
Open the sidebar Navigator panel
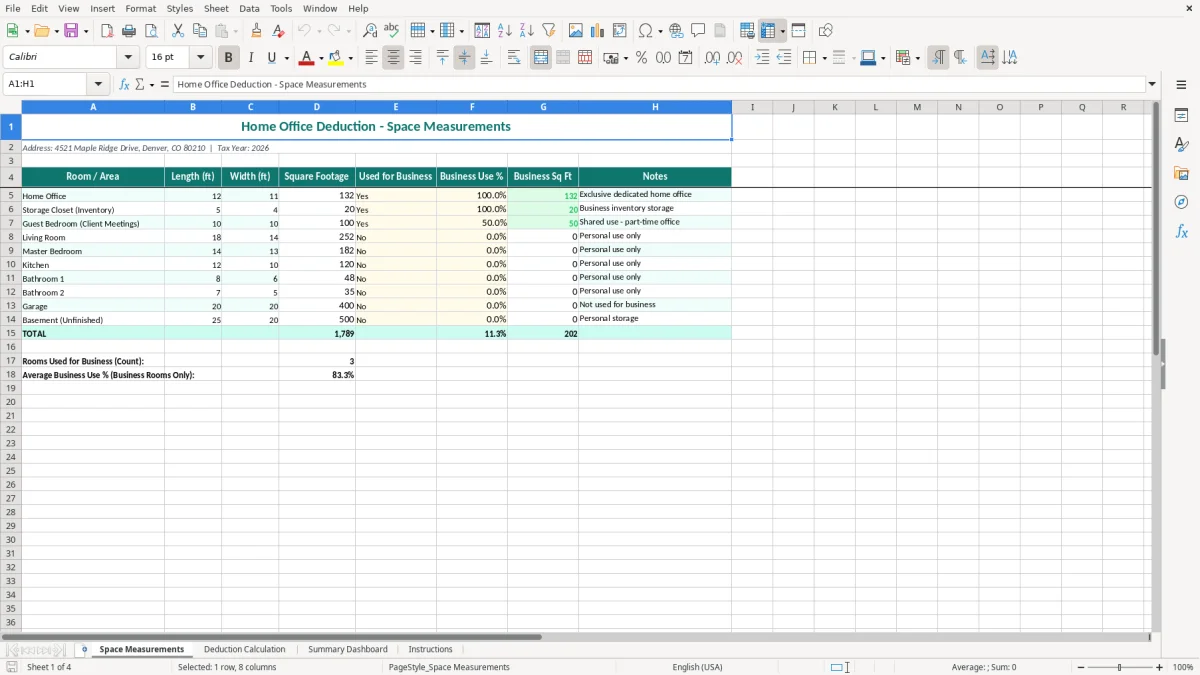click(x=1181, y=203)
